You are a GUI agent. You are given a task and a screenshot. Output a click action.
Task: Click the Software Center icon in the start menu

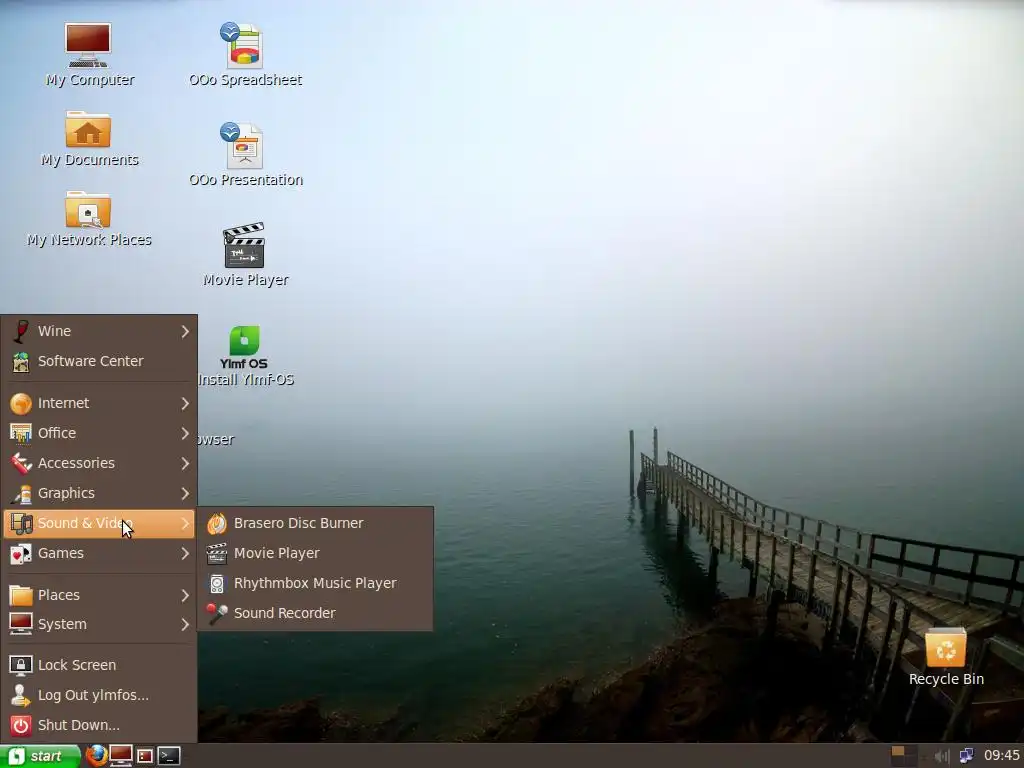(x=21, y=362)
